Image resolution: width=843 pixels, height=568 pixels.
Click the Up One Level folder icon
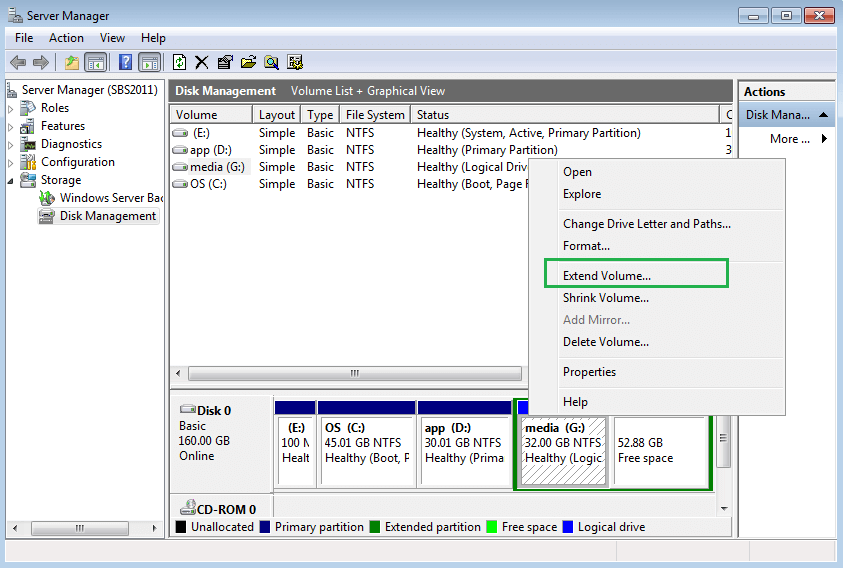click(72, 62)
